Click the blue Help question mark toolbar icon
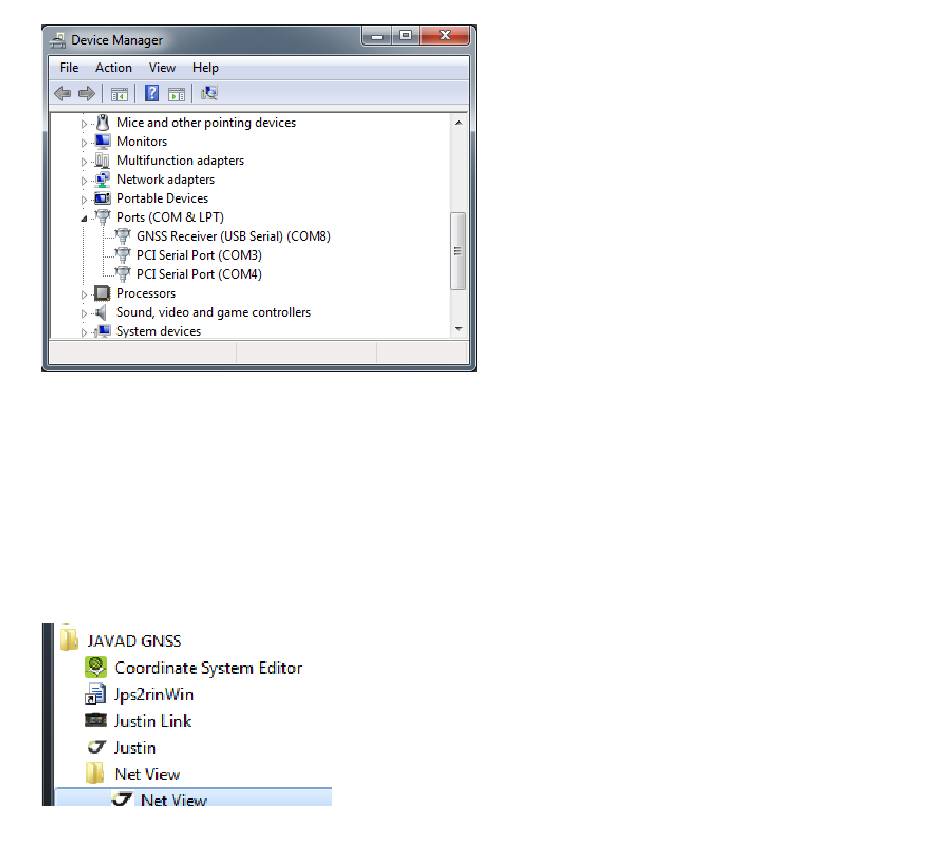 tap(152, 93)
